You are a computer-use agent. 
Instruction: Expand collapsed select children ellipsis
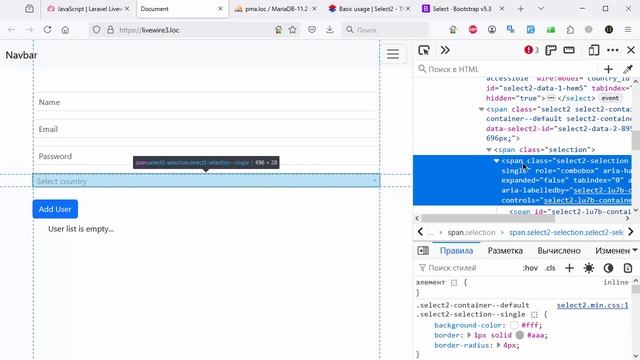pyautogui.click(x=551, y=98)
